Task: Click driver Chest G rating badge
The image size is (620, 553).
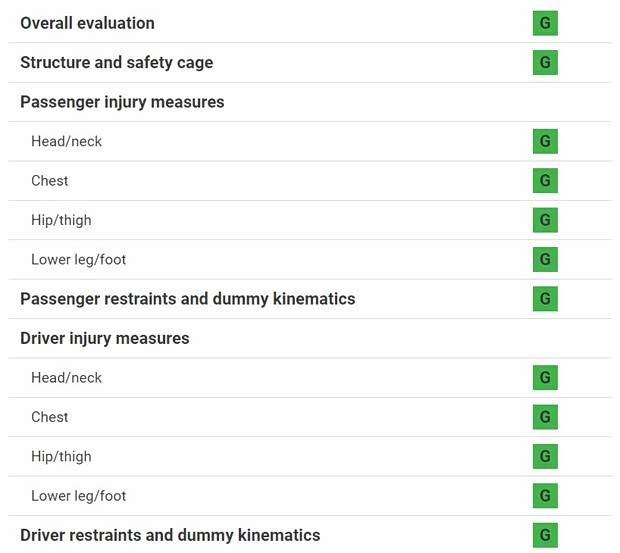Action: click(x=545, y=417)
